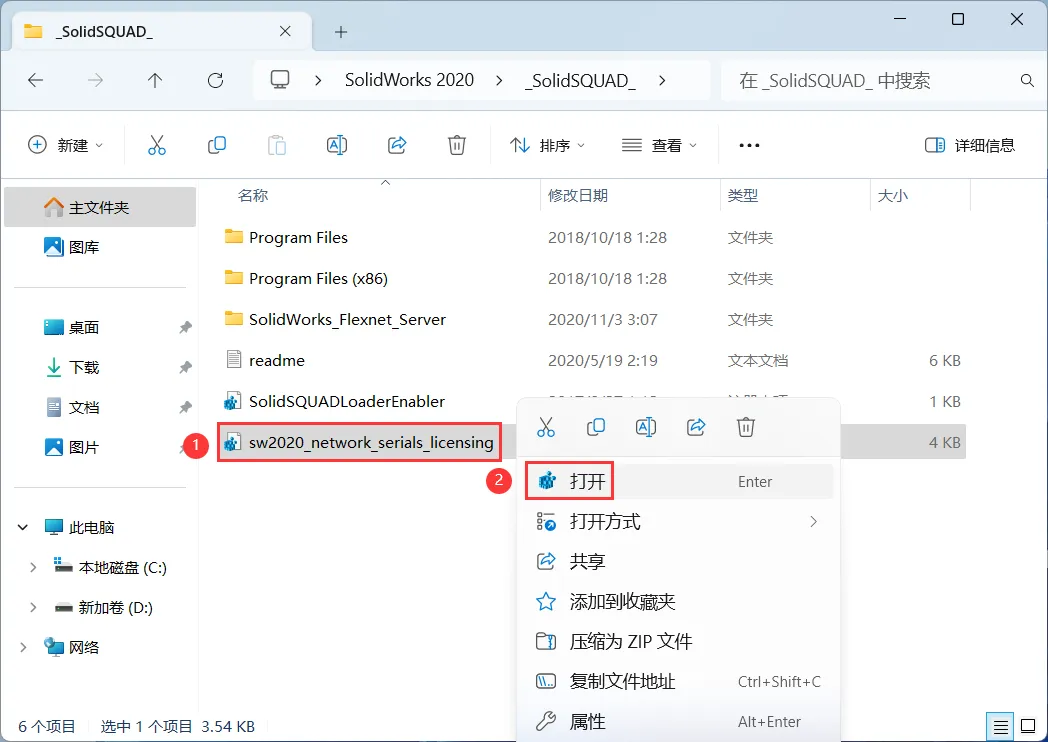Choose 共享 in context menu
The width and height of the screenshot is (1048, 742).
(678, 562)
